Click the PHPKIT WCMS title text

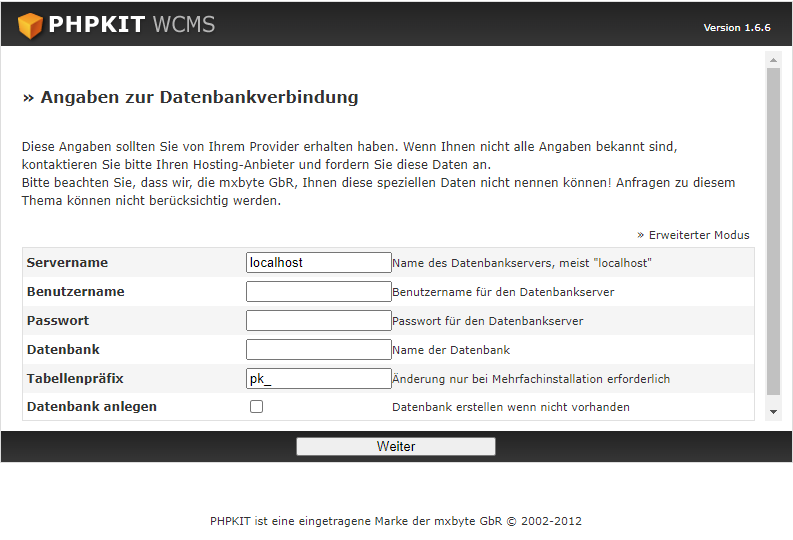pos(131,25)
